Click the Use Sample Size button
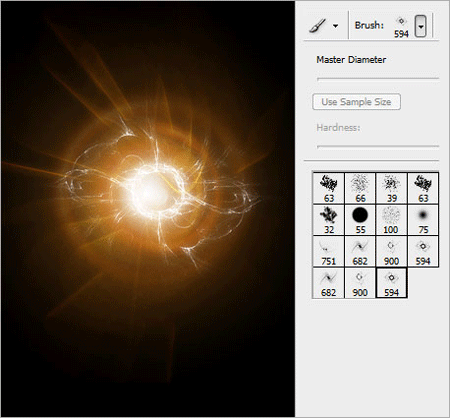450x418 pixels. [356, 102]
